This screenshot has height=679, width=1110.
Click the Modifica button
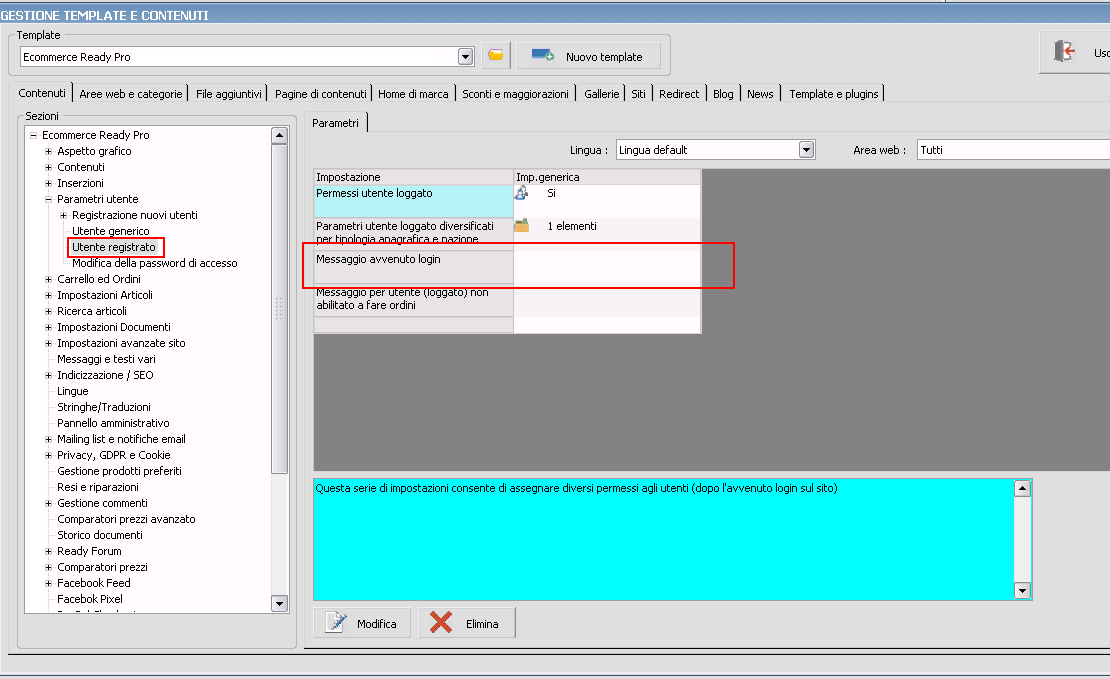tap(362, 623)
